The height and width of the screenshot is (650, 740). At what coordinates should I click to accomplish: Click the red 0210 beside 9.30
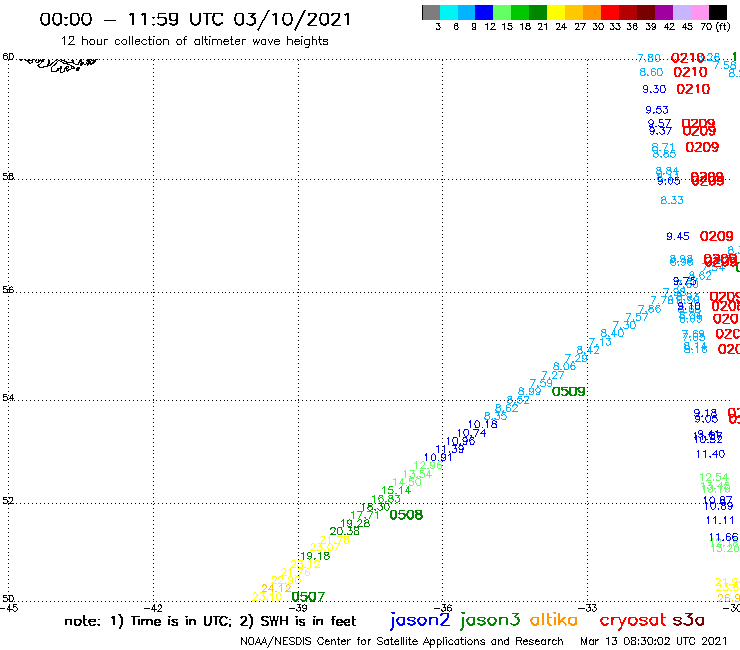[x=693, y=89]
